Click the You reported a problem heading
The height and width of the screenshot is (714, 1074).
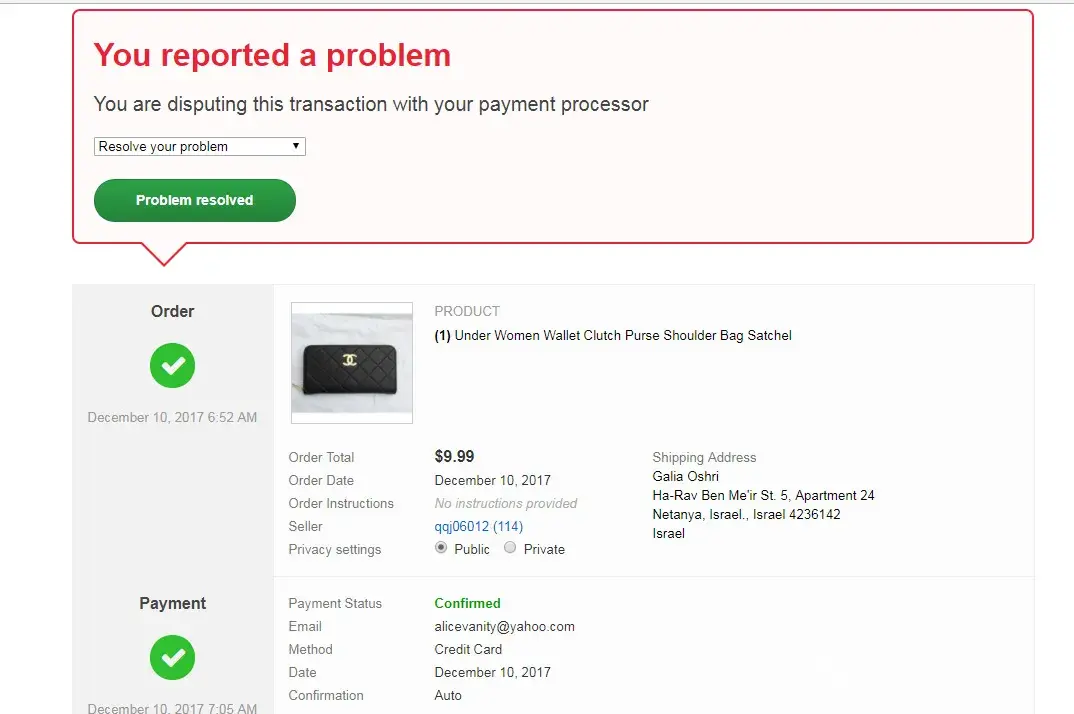coord(273,55)
